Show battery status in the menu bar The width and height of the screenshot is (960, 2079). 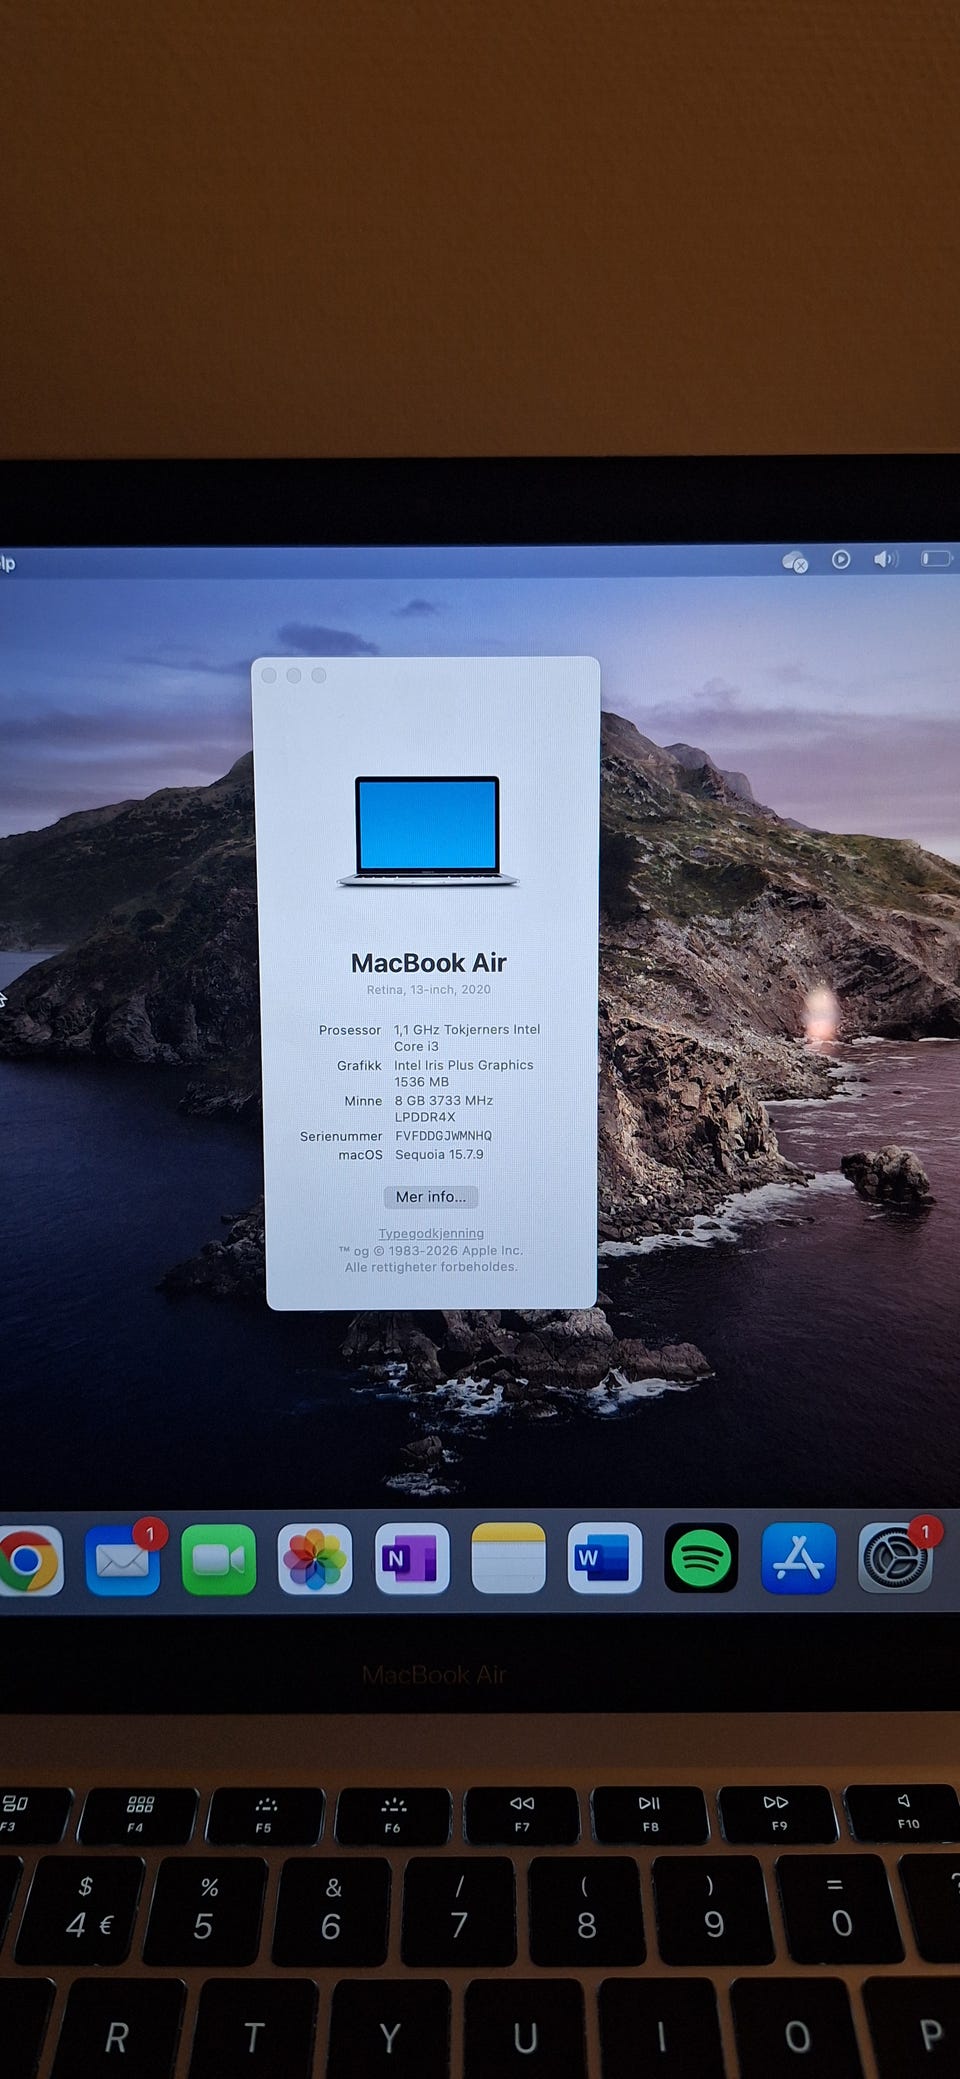pyautogui.click(x=937, y=558)
